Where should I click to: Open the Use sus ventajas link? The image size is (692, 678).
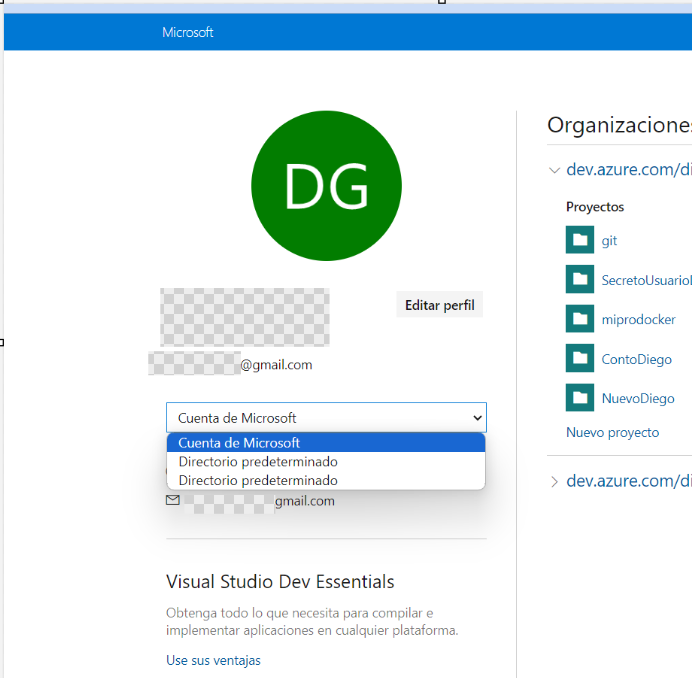tap(213, 660)
